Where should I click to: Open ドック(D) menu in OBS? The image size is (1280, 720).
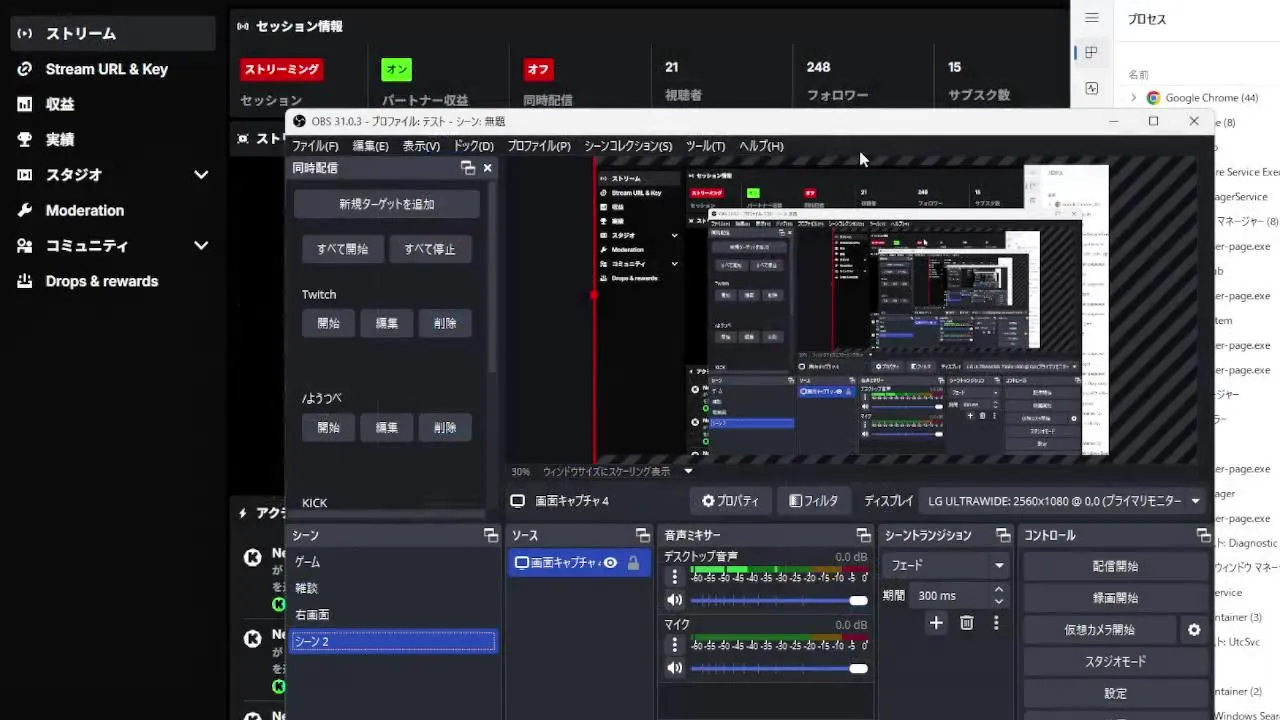click(x=474, y=146)
